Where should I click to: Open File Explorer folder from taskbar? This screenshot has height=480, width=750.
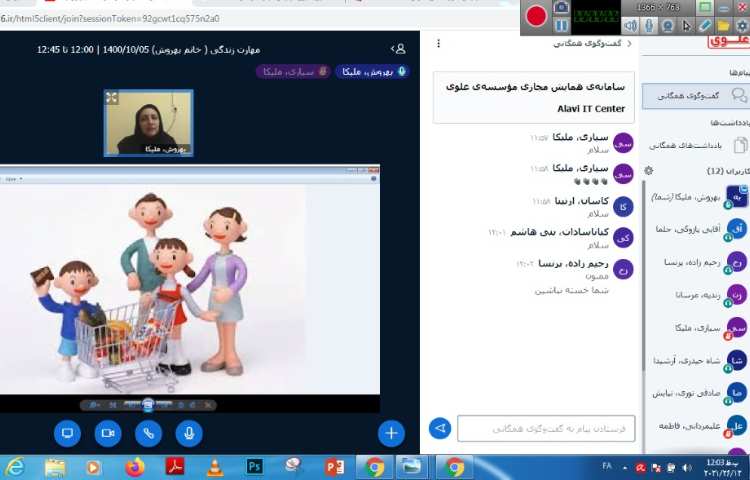pyautogui.click(x=55, y=467)
